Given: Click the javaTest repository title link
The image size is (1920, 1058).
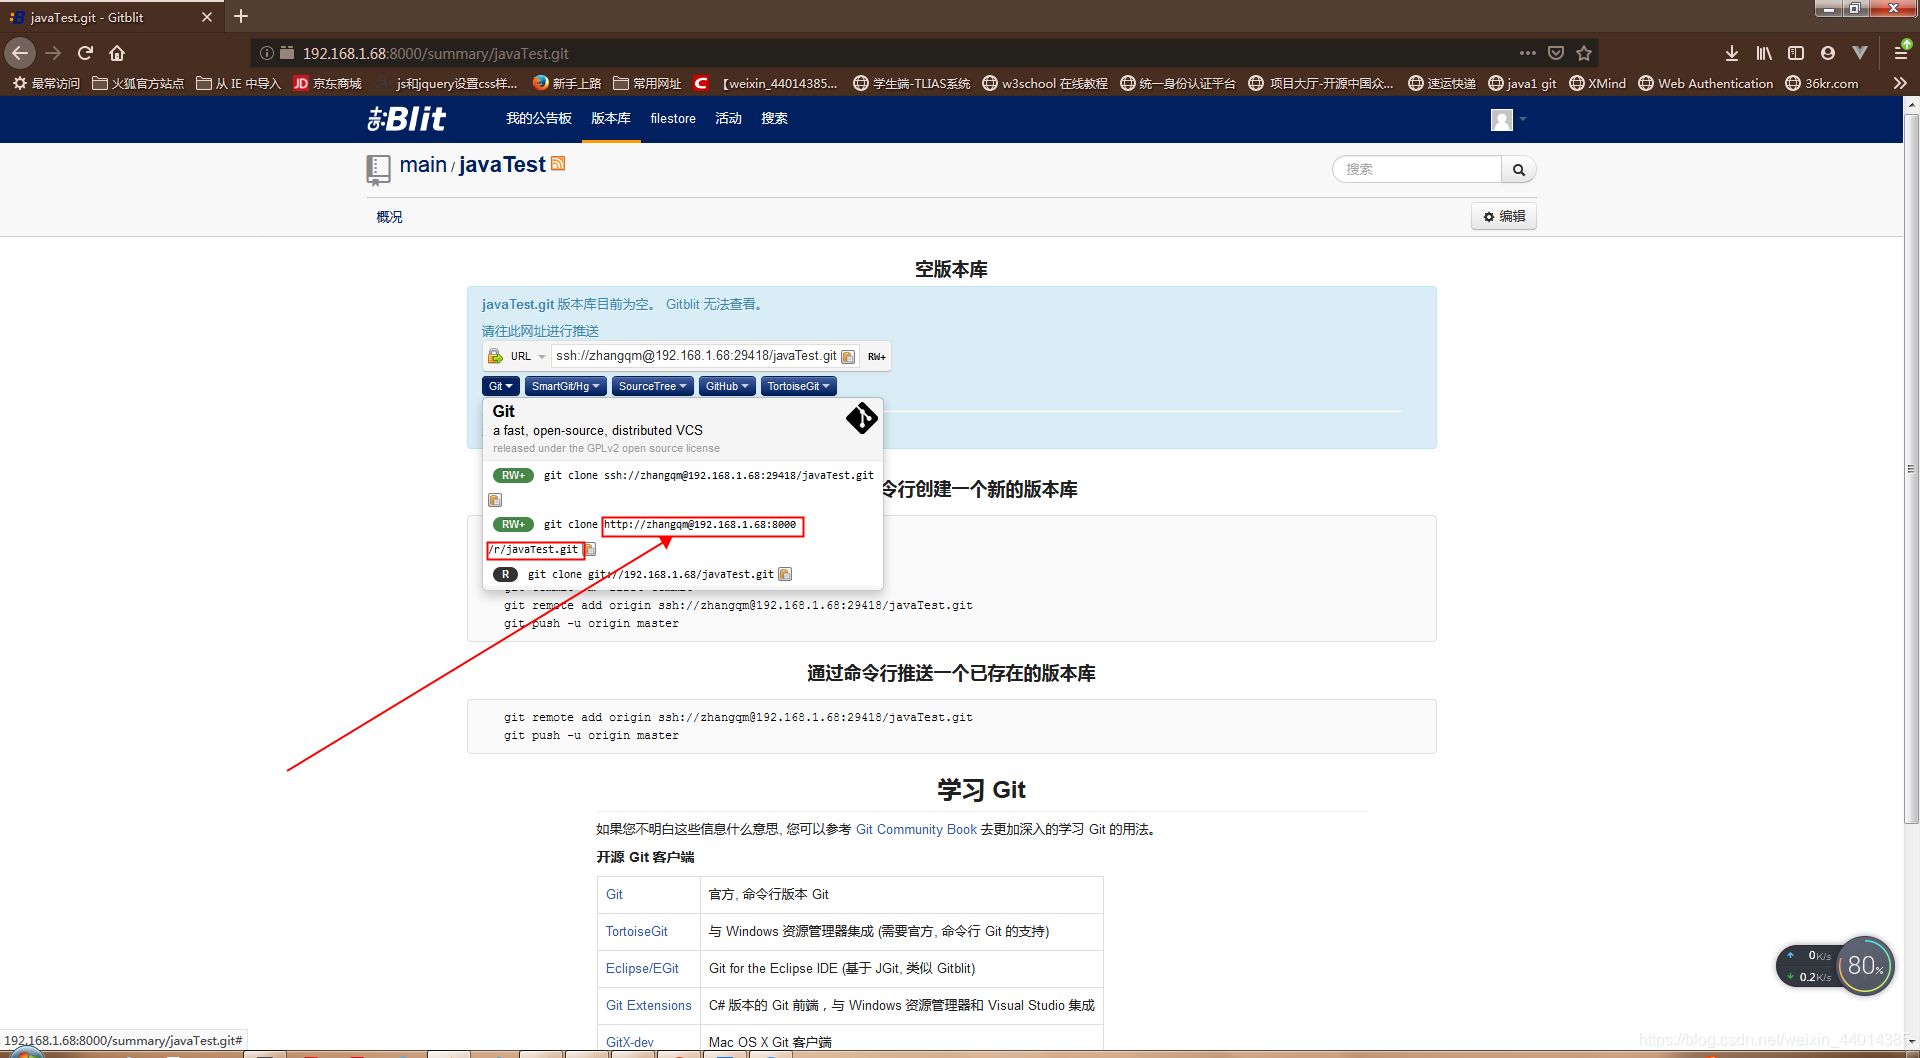Looking at the screenshot, I should (x=502, y=165).
